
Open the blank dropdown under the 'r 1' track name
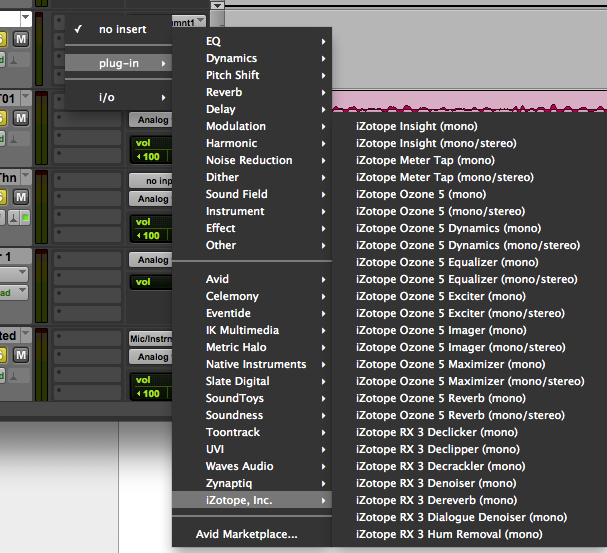pos(14,274)
